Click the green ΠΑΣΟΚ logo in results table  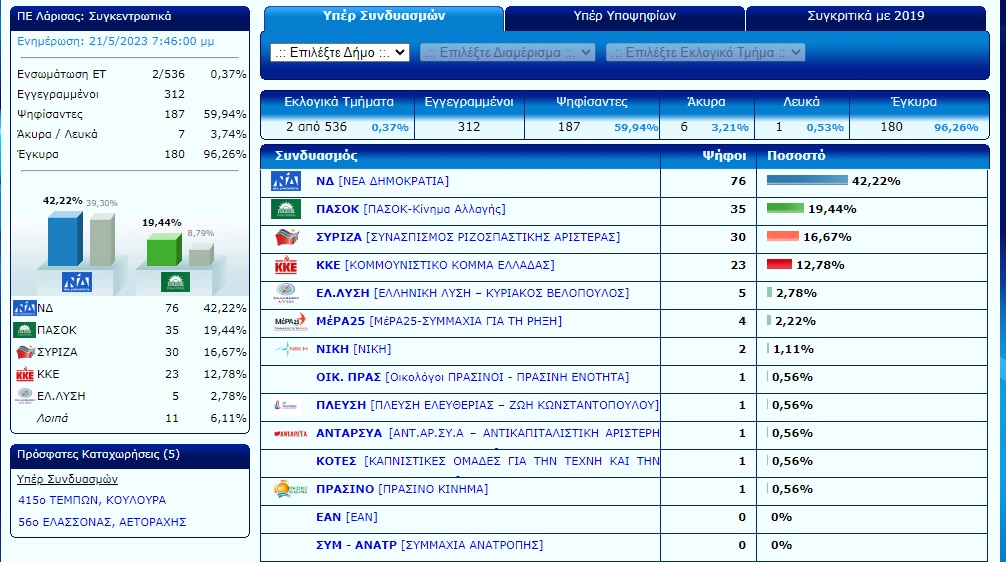click(286, 209)
